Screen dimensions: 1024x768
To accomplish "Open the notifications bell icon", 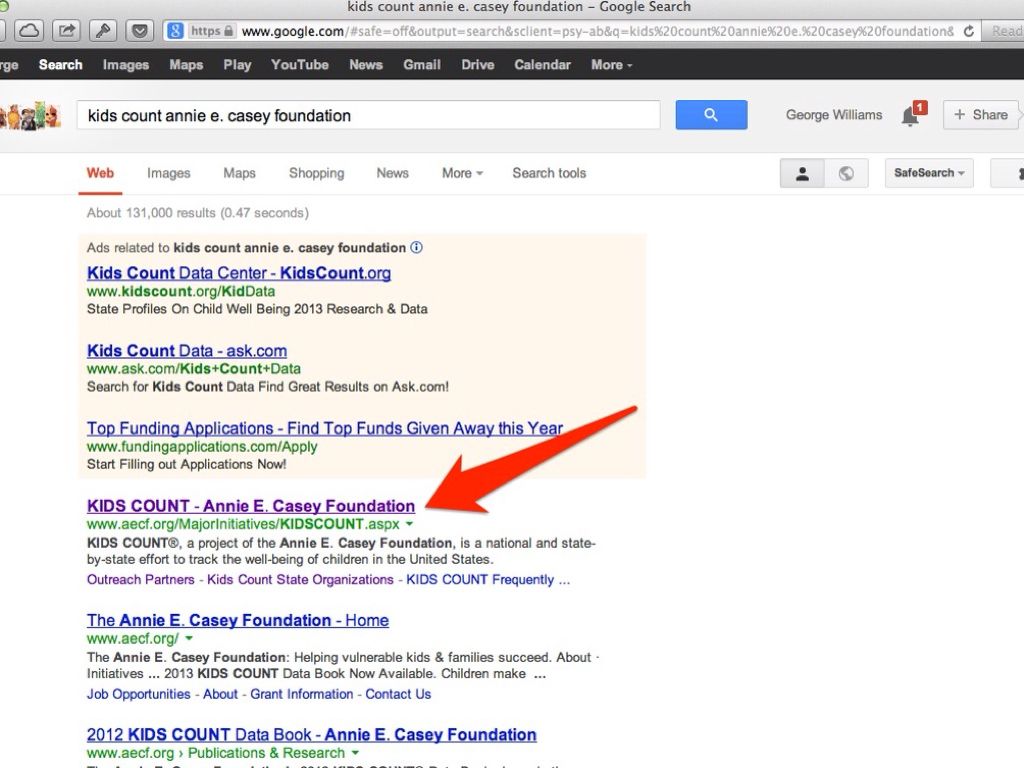I will click(x=910, y=116).
